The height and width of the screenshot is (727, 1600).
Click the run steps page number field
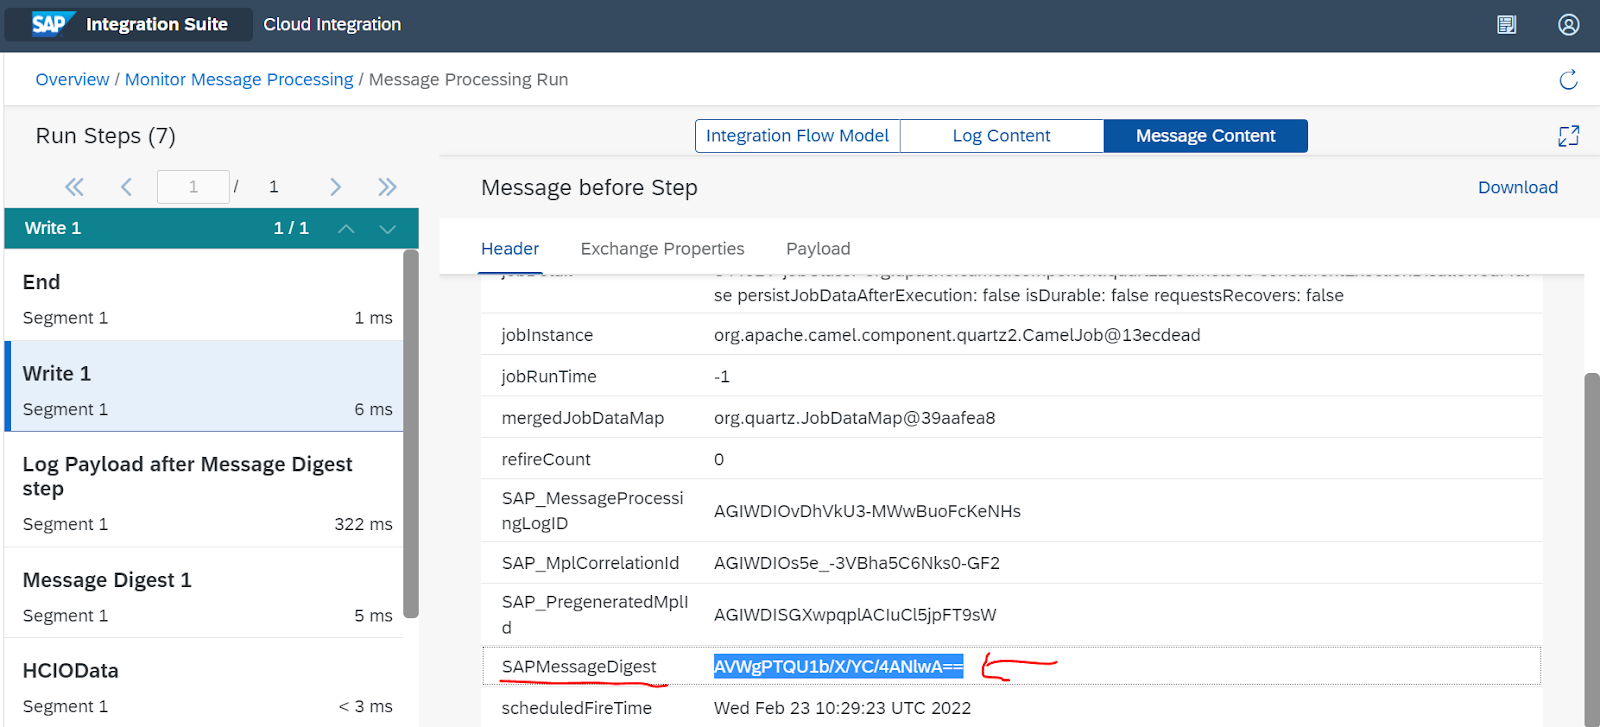pos(193,187)
